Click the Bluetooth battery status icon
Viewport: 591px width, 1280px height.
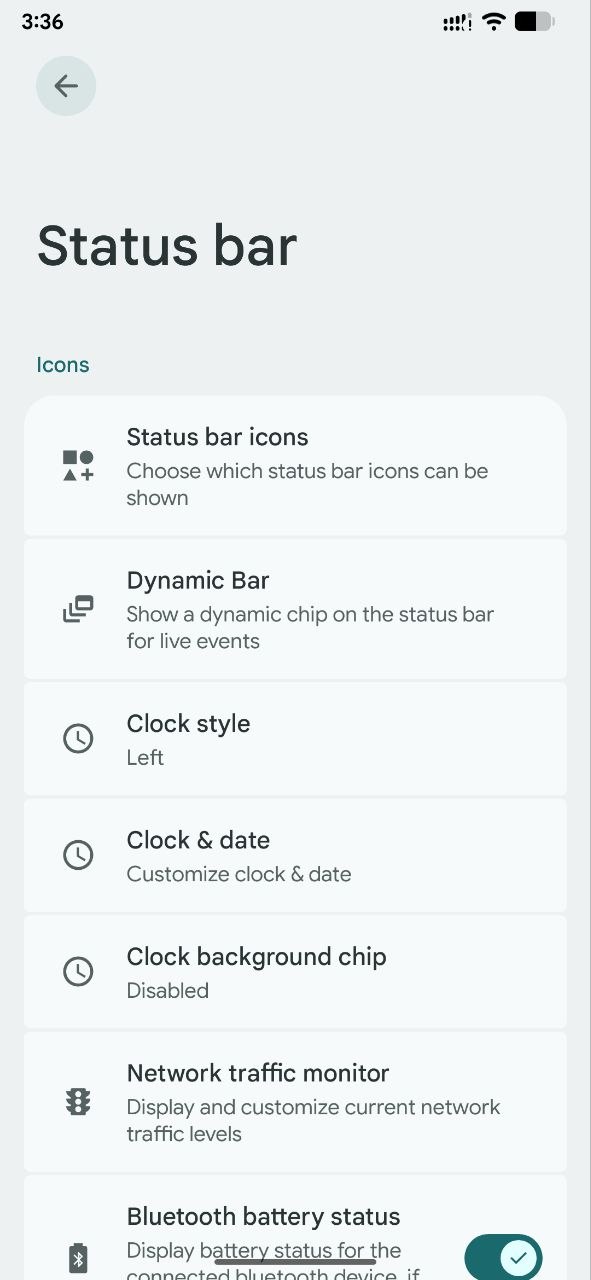coord(78,1258)
